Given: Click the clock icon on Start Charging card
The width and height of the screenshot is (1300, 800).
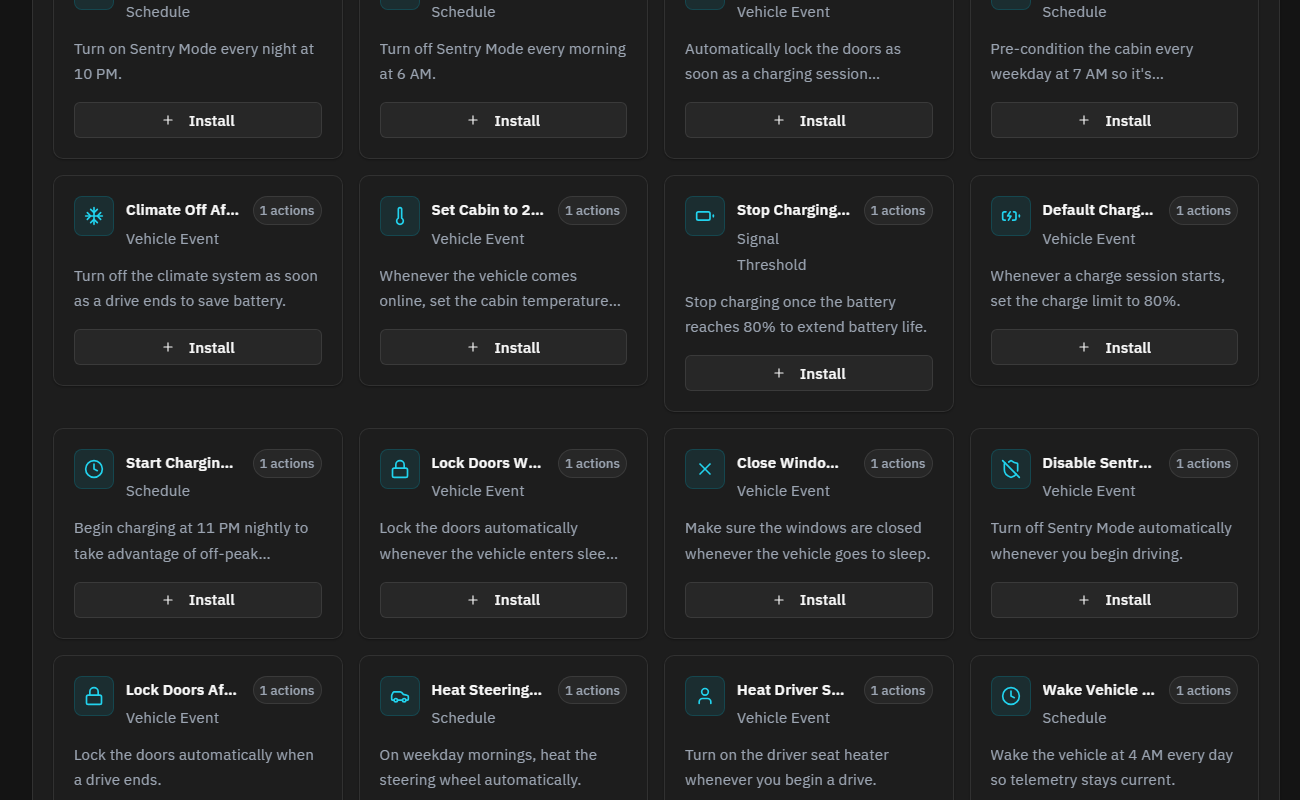Looking at the screenshot, I should pos(94,469).
